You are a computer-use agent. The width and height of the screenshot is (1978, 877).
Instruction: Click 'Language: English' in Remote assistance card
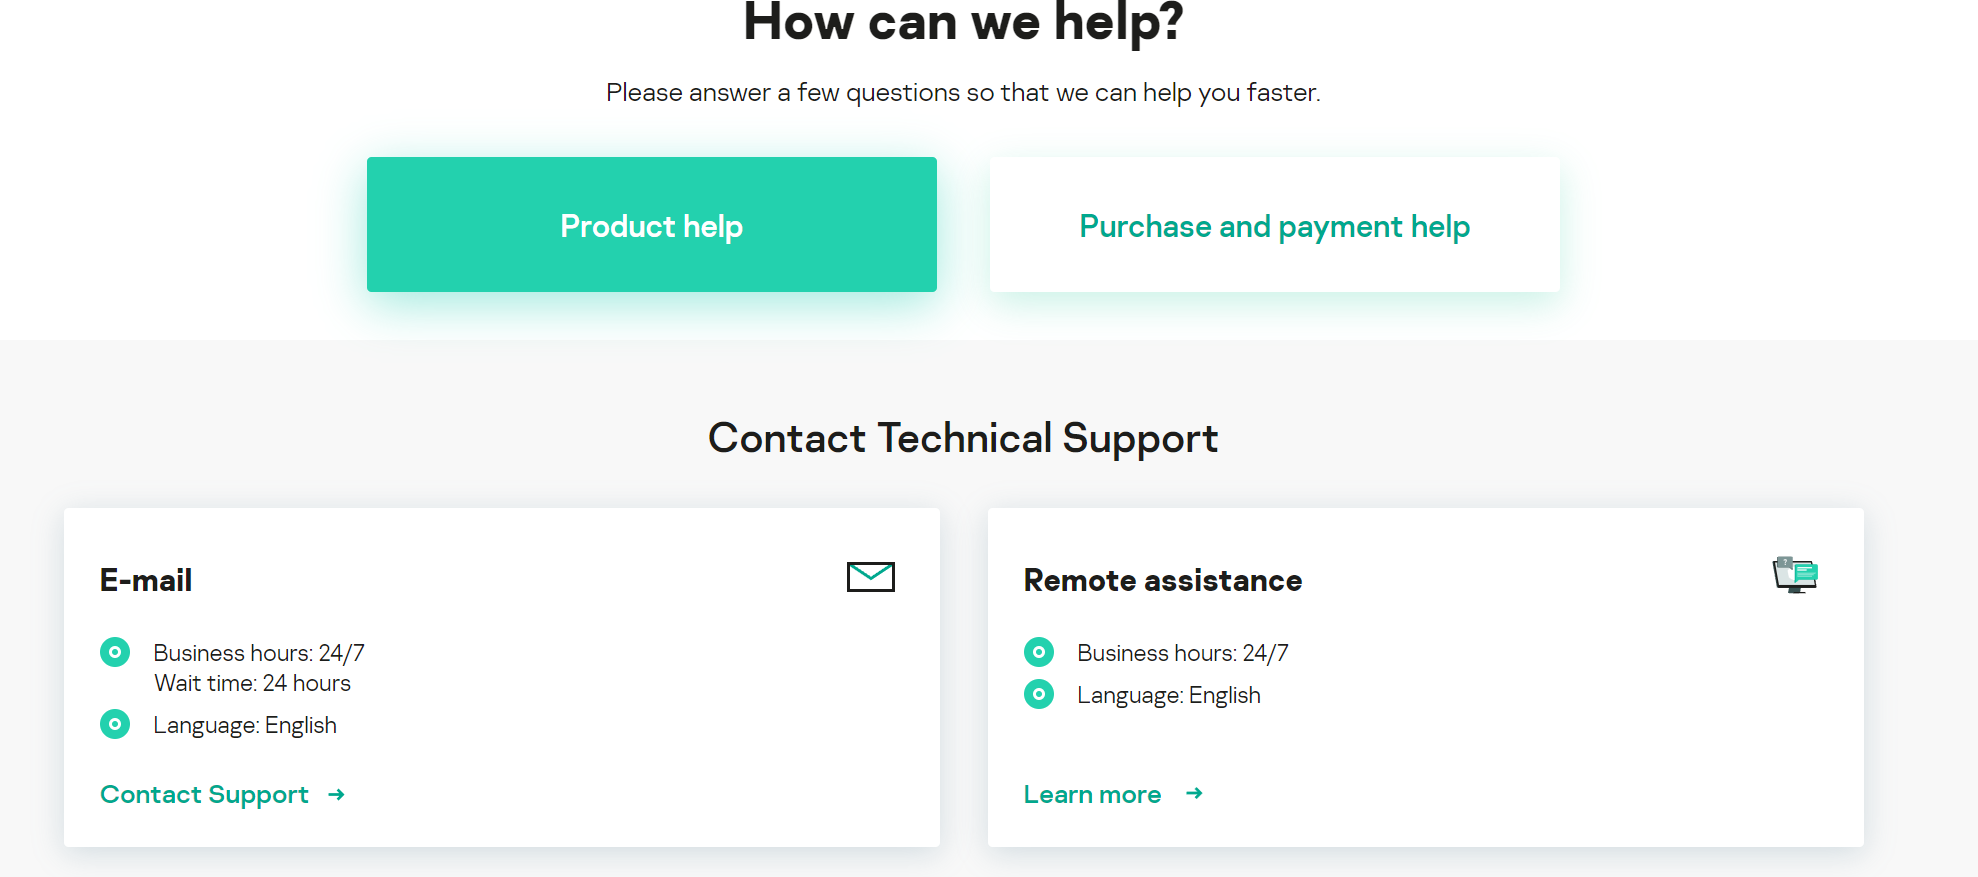(1168, 695)
